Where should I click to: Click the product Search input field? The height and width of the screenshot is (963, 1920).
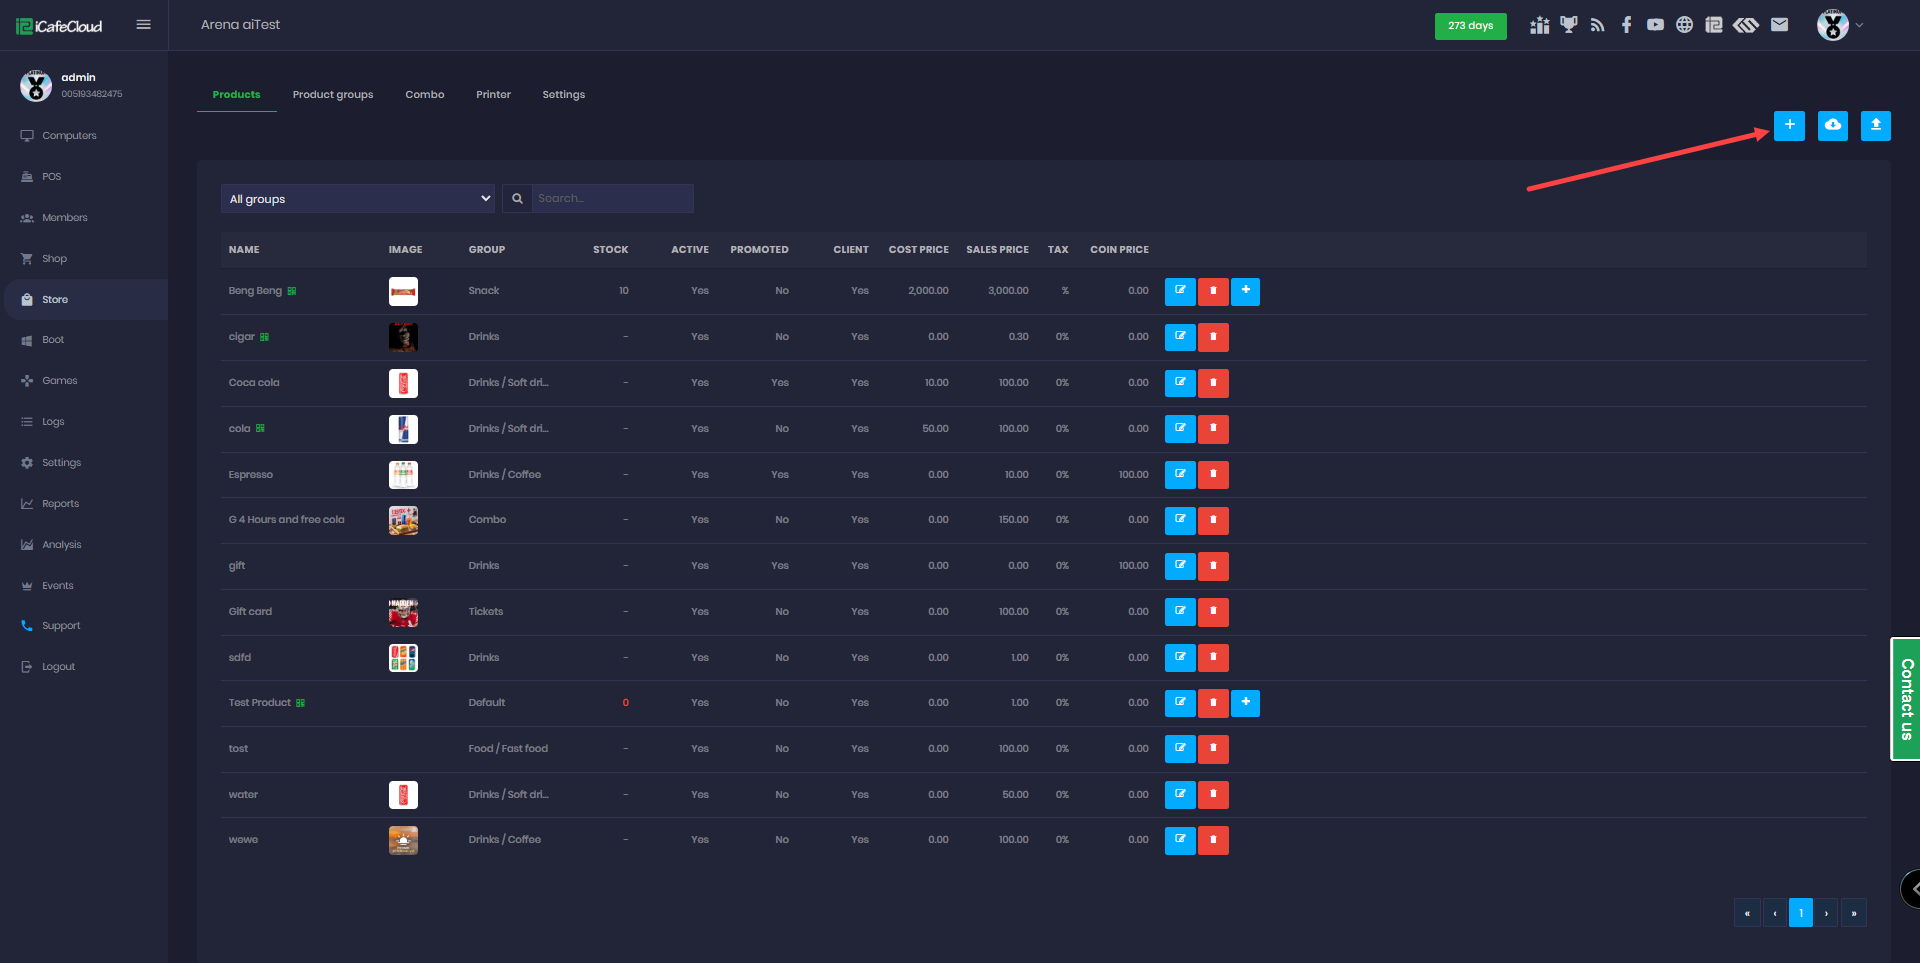pyautogui.click(x=611, y=199)
